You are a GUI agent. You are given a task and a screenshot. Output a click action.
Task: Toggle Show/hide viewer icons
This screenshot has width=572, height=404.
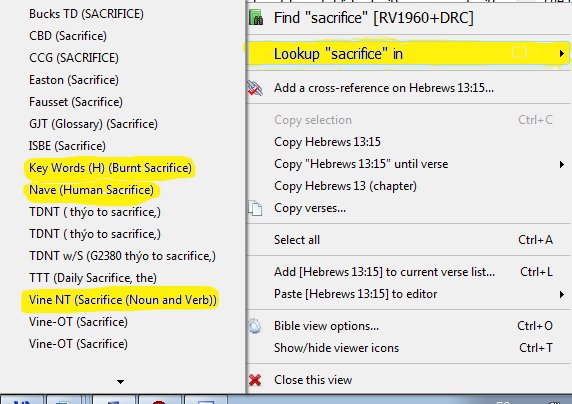pyautogui.click(x=336, y=348)
